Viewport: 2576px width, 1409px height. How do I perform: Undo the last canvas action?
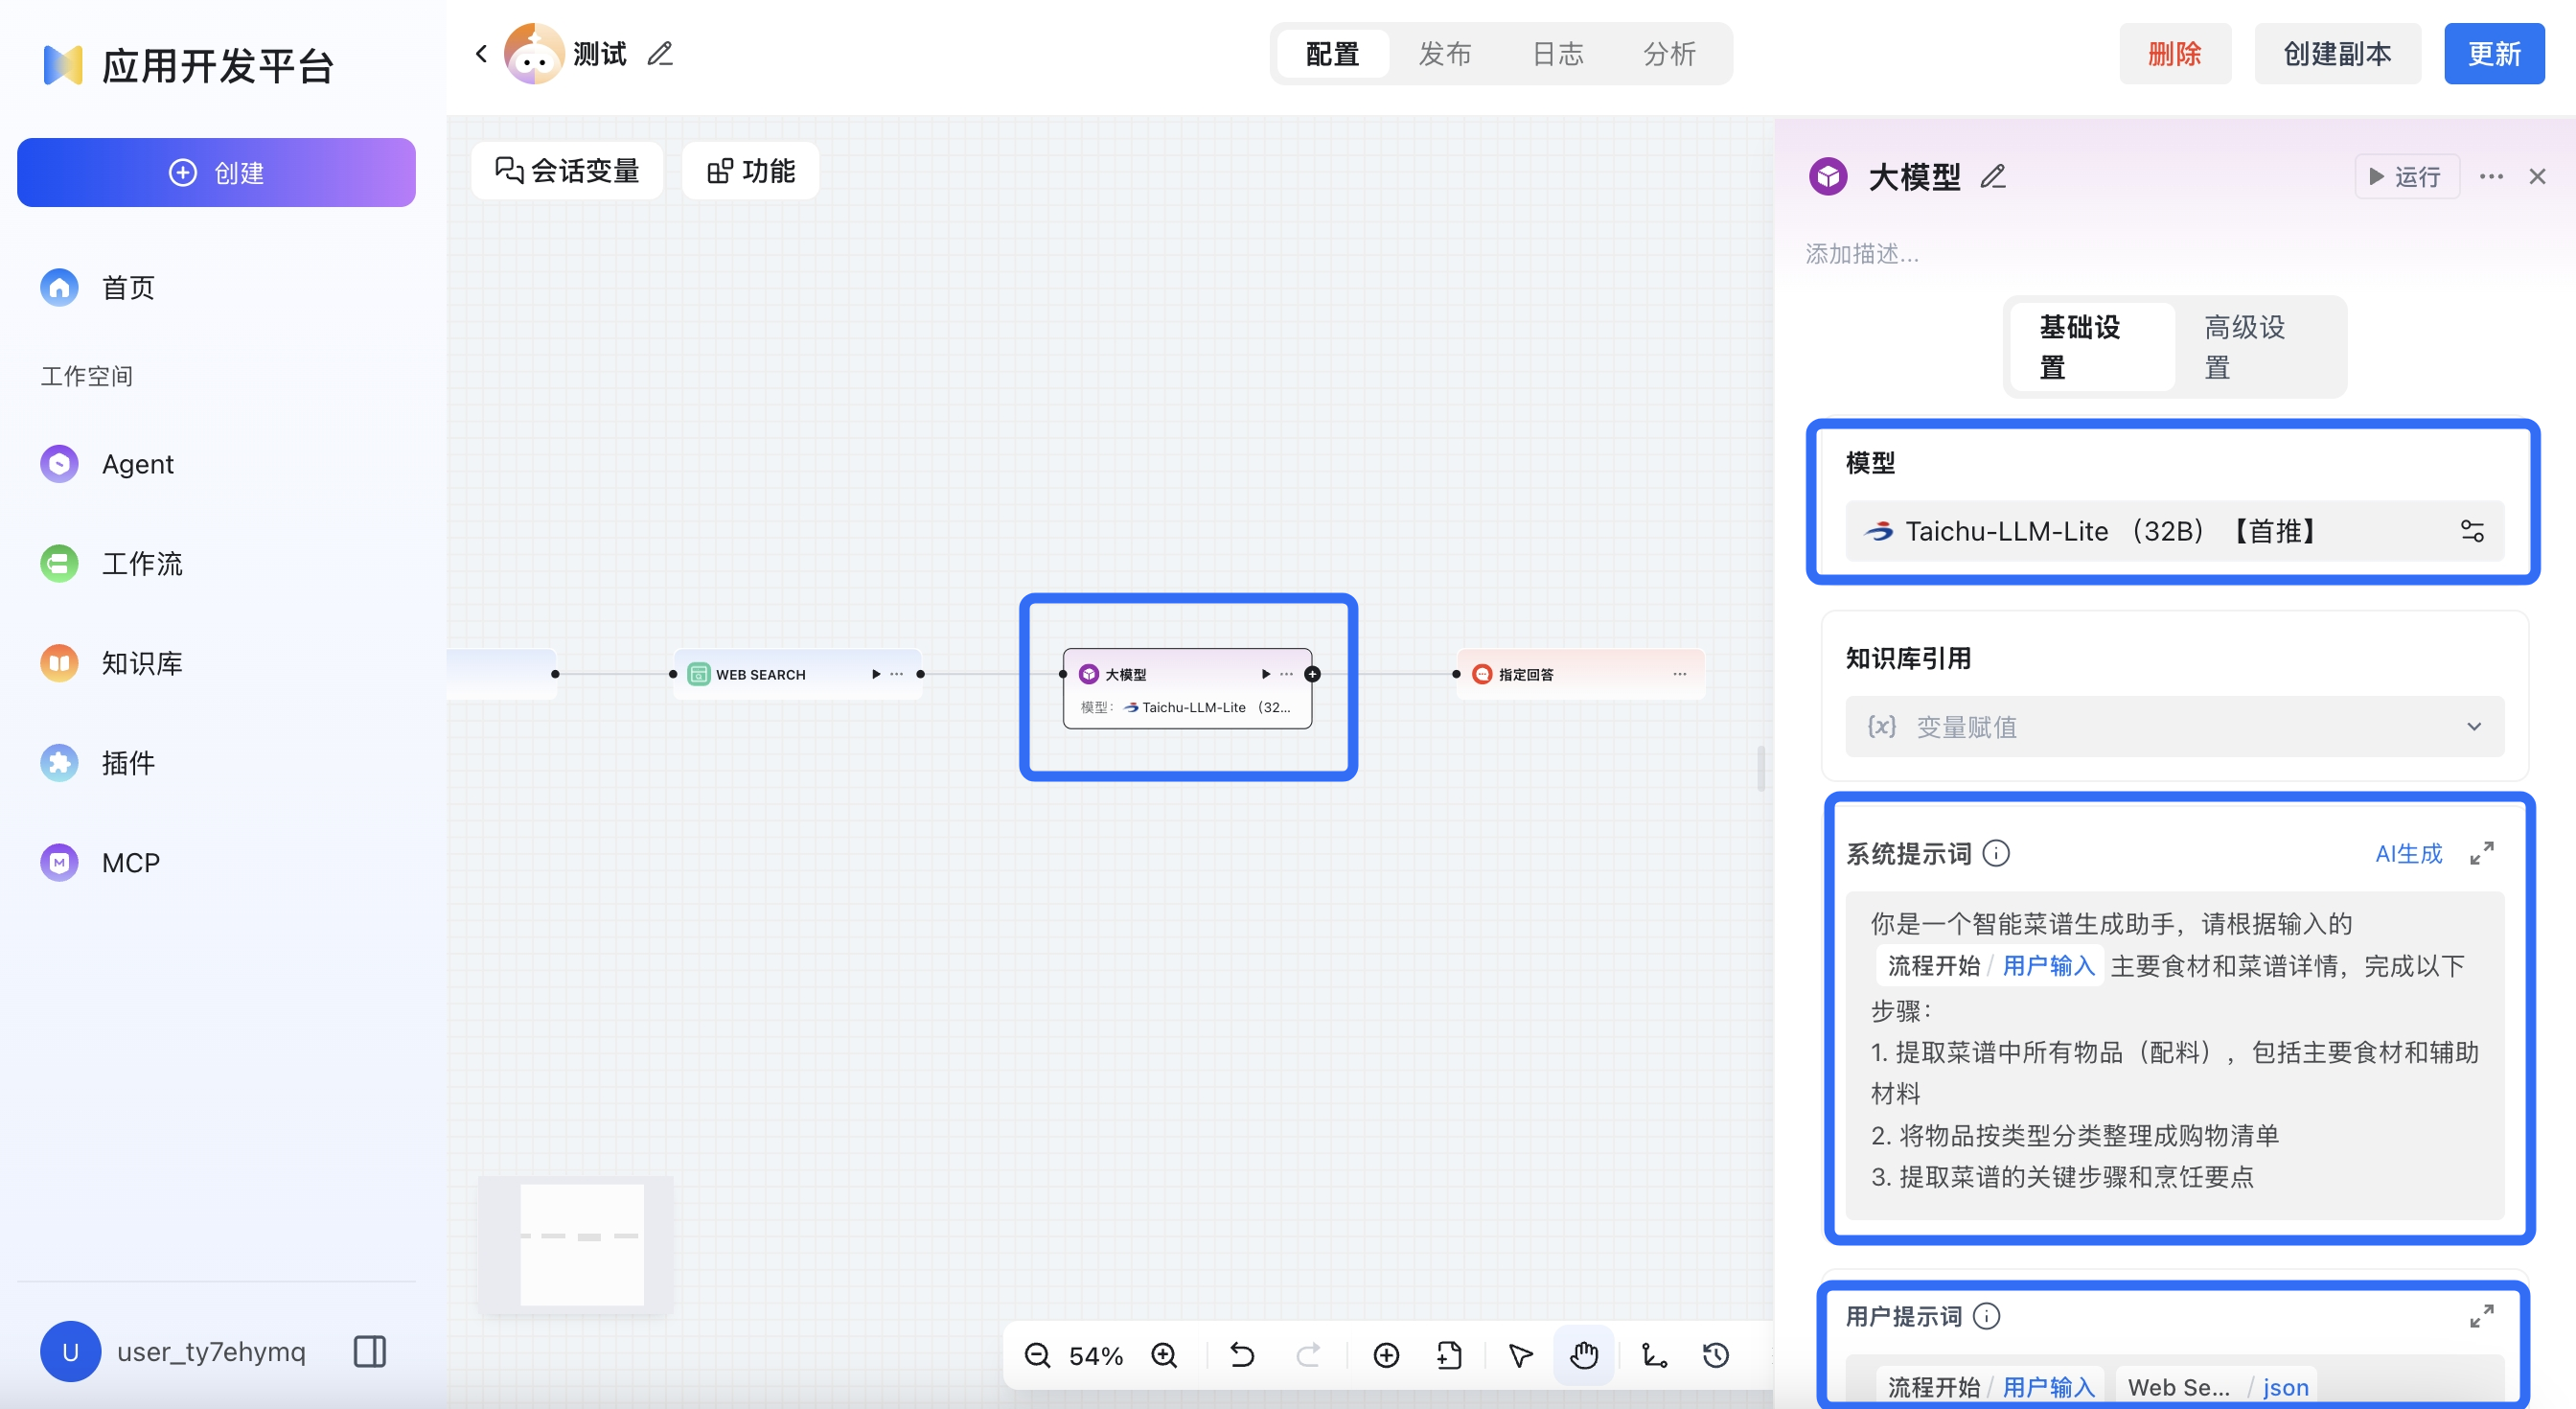point(1242,1355)
